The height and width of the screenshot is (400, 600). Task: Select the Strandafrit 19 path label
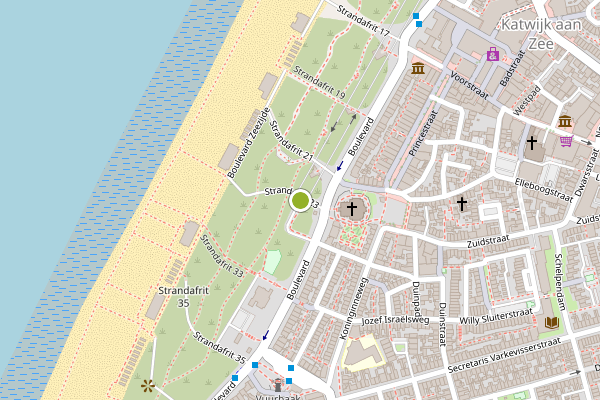click(319, 82)
